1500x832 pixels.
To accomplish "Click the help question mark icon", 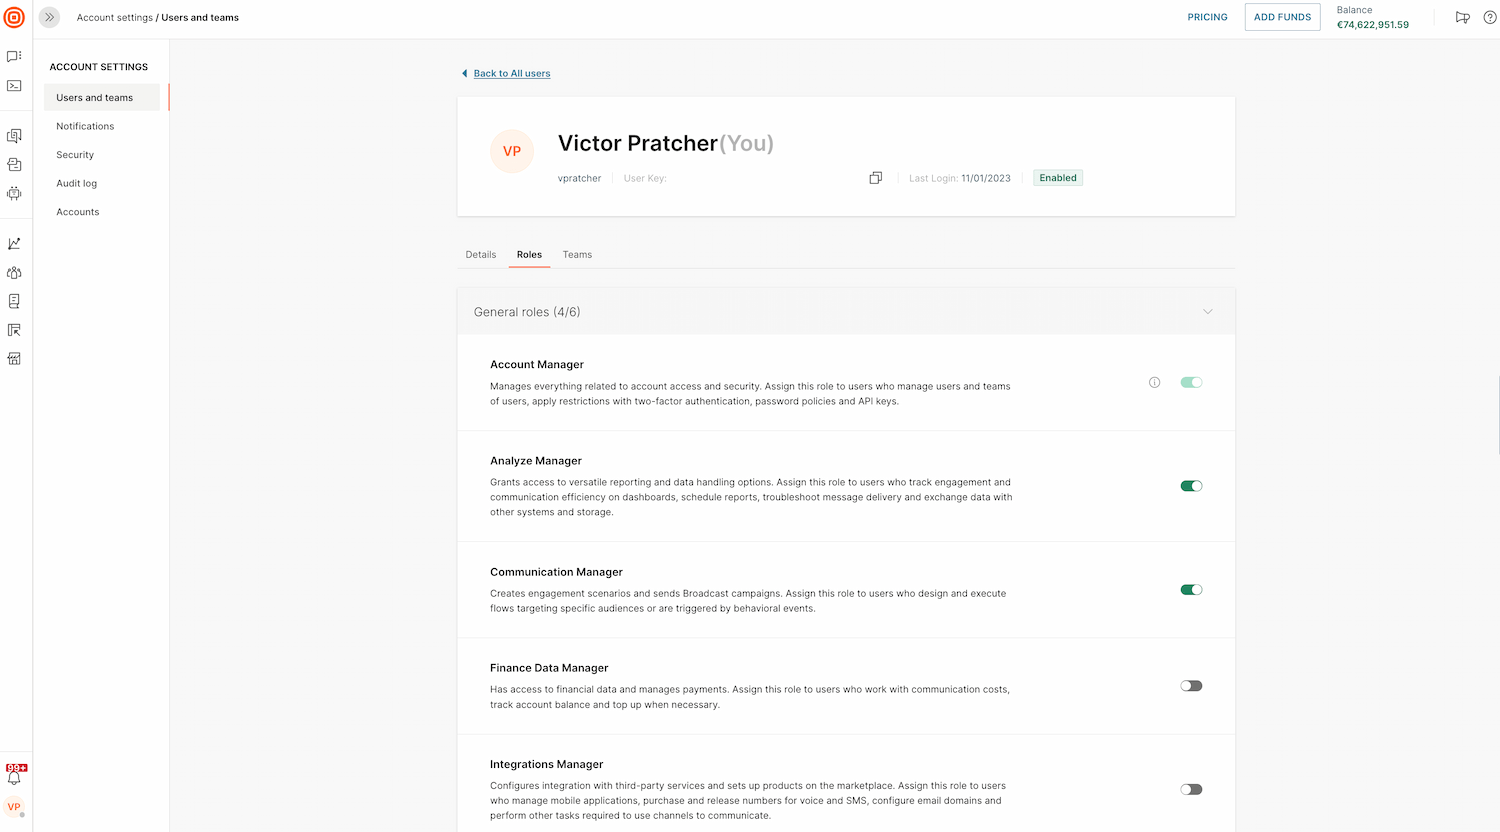I will (1489, 18).
